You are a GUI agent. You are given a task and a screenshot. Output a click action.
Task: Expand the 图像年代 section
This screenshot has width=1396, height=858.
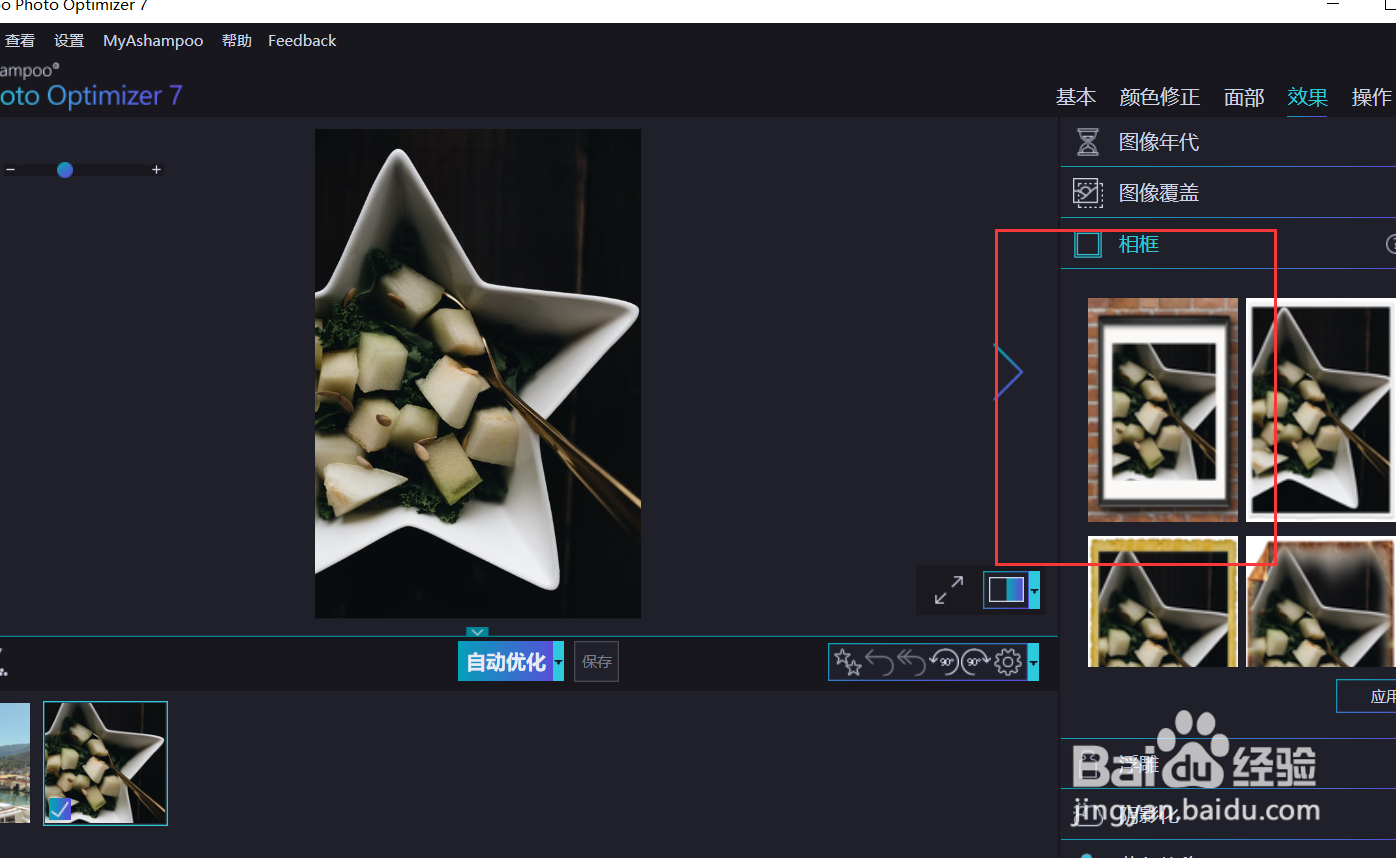pyautogui.click(x=1228, y=142)
